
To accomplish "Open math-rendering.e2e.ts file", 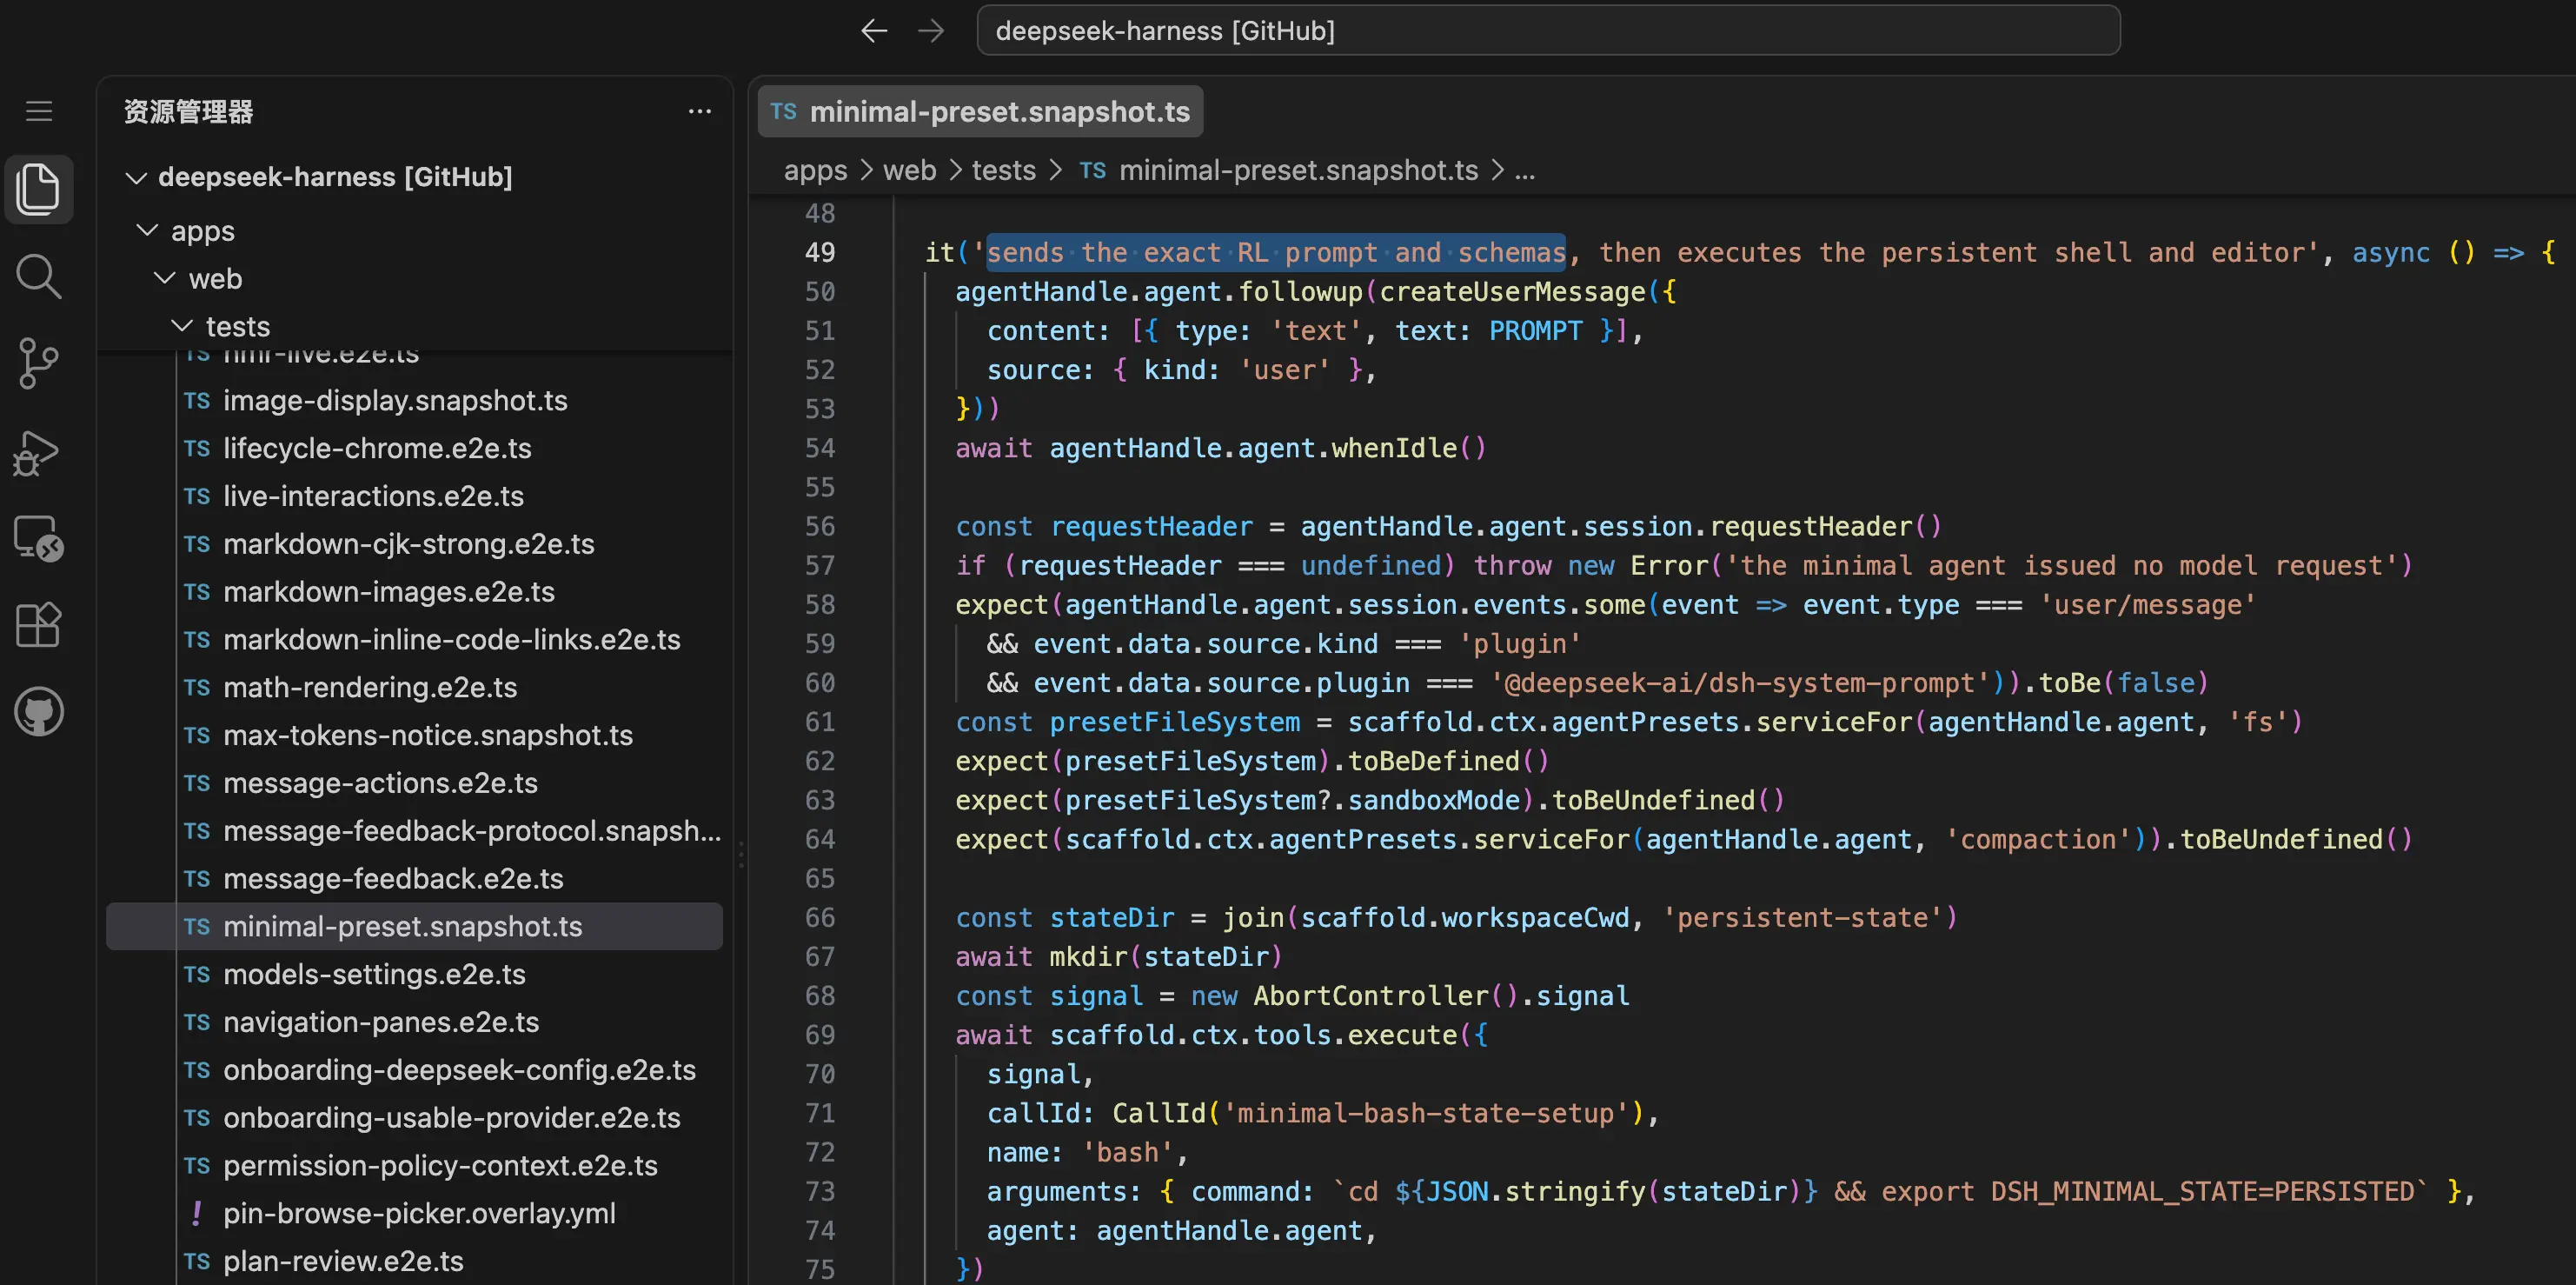I will [414, 688].
